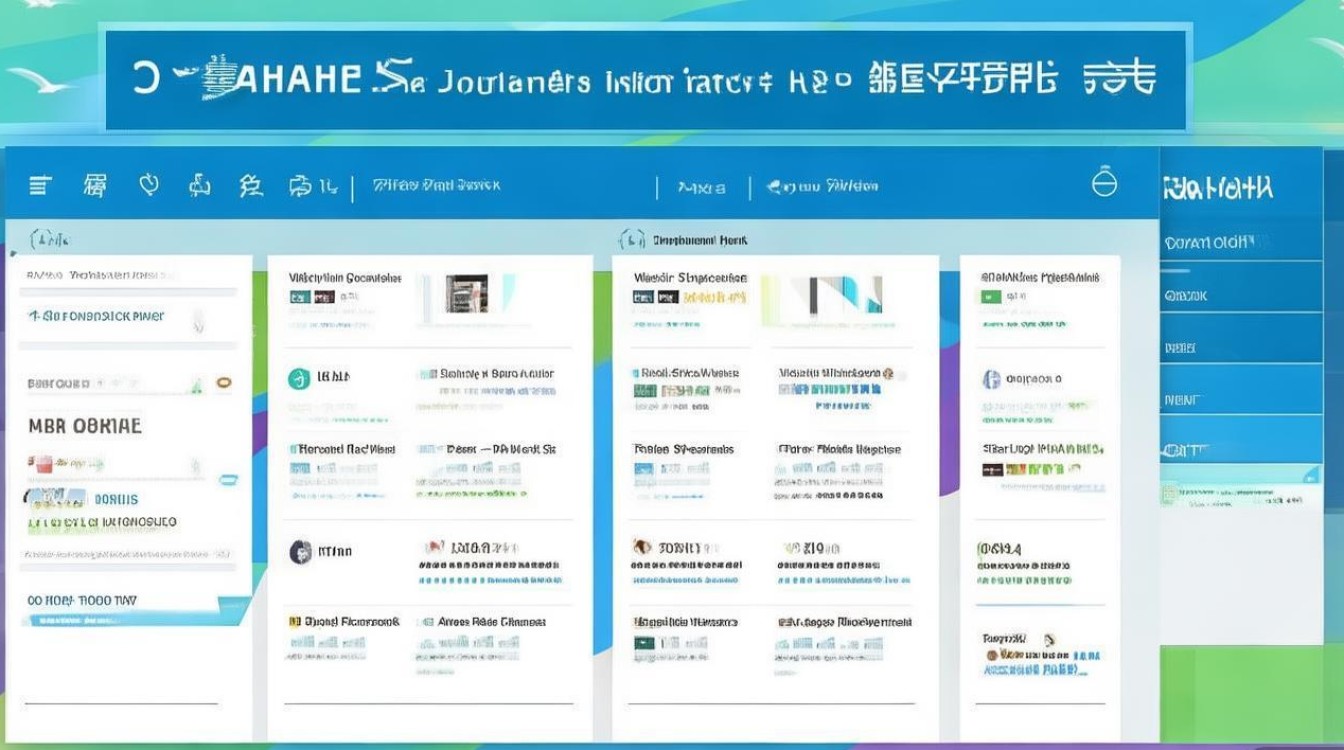Click the orange ring icon in the left panel
Screen dimensions: 1344x750
click(x=224, y=383)
